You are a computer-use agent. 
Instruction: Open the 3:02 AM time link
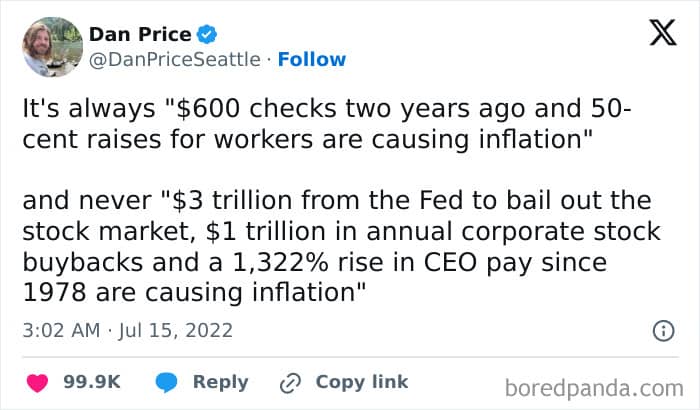click(x=61, y=331)
